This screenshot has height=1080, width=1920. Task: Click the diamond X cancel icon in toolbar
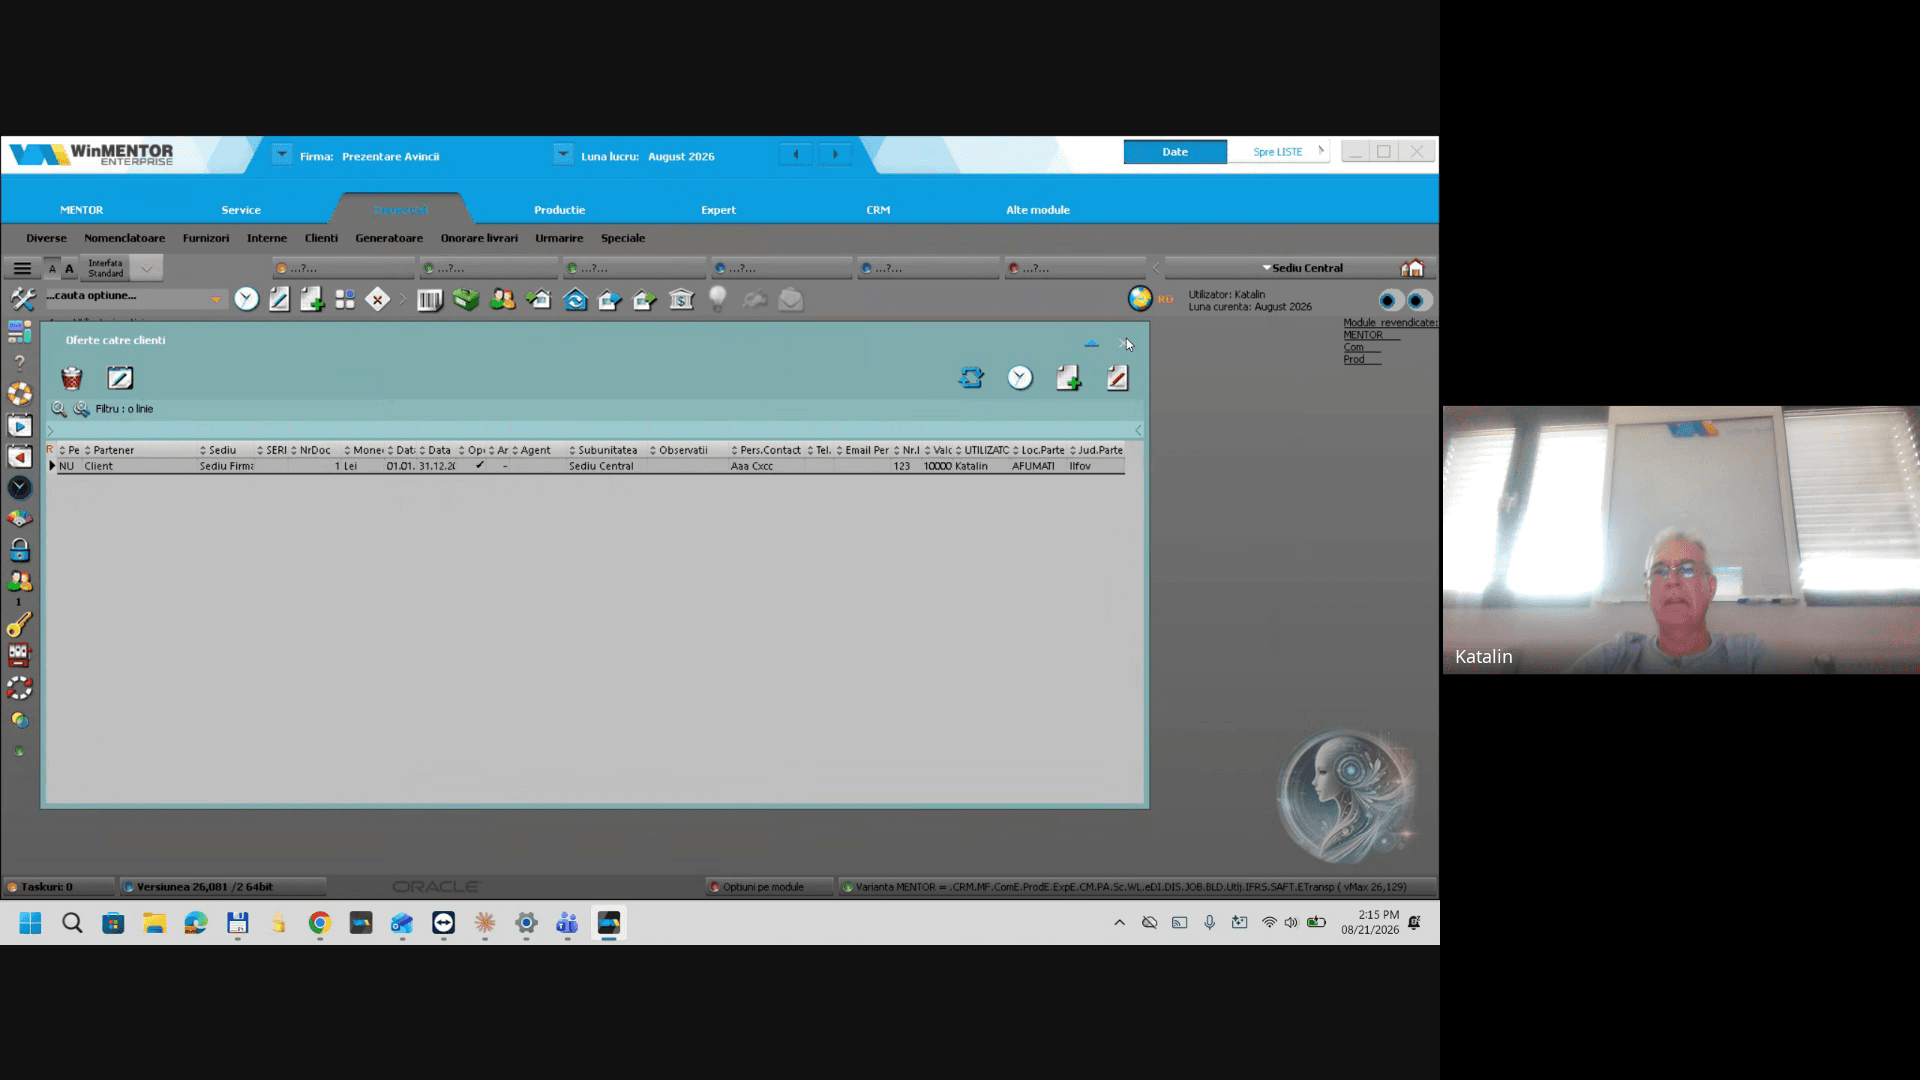tap(377, 299)
